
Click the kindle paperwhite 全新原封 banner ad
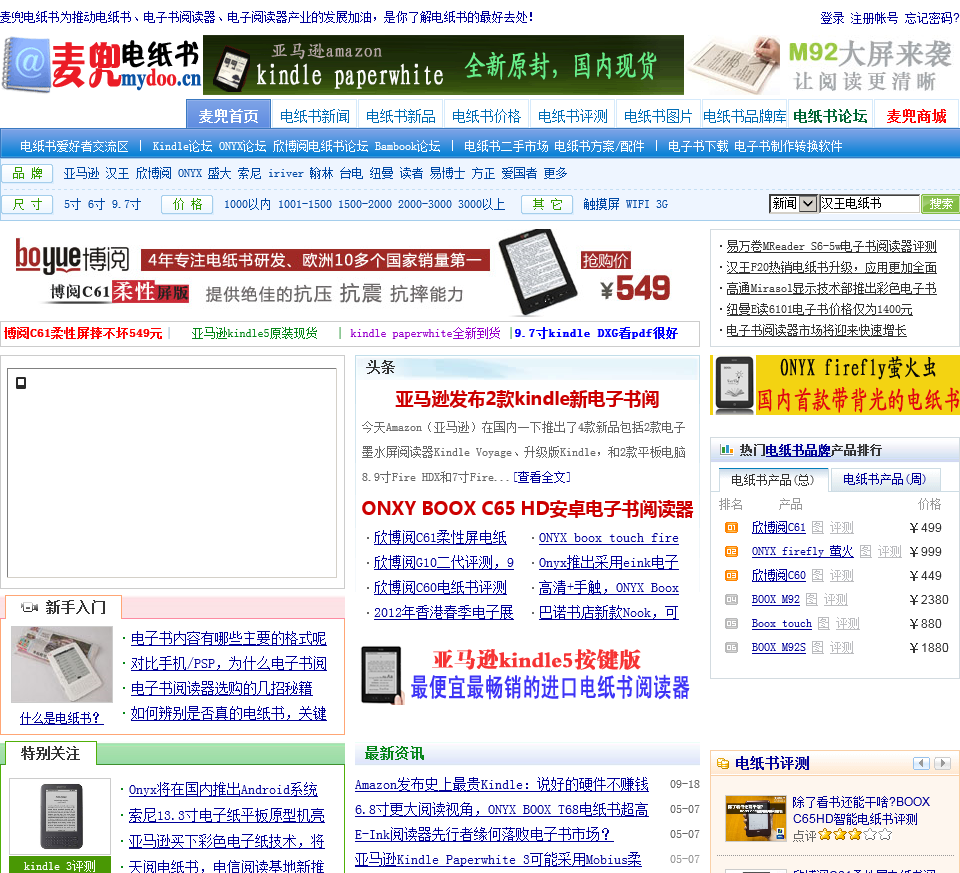coord(443,65)
